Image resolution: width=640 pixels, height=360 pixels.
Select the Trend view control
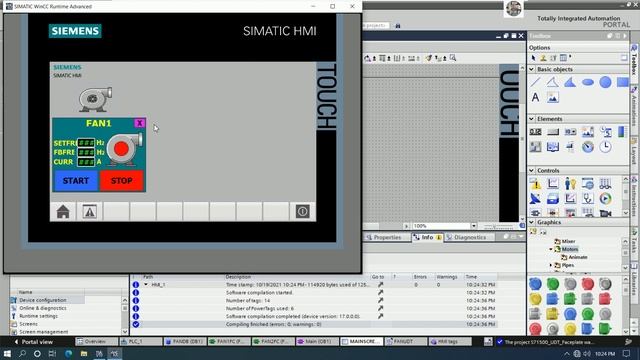click(x=553, y=184)
